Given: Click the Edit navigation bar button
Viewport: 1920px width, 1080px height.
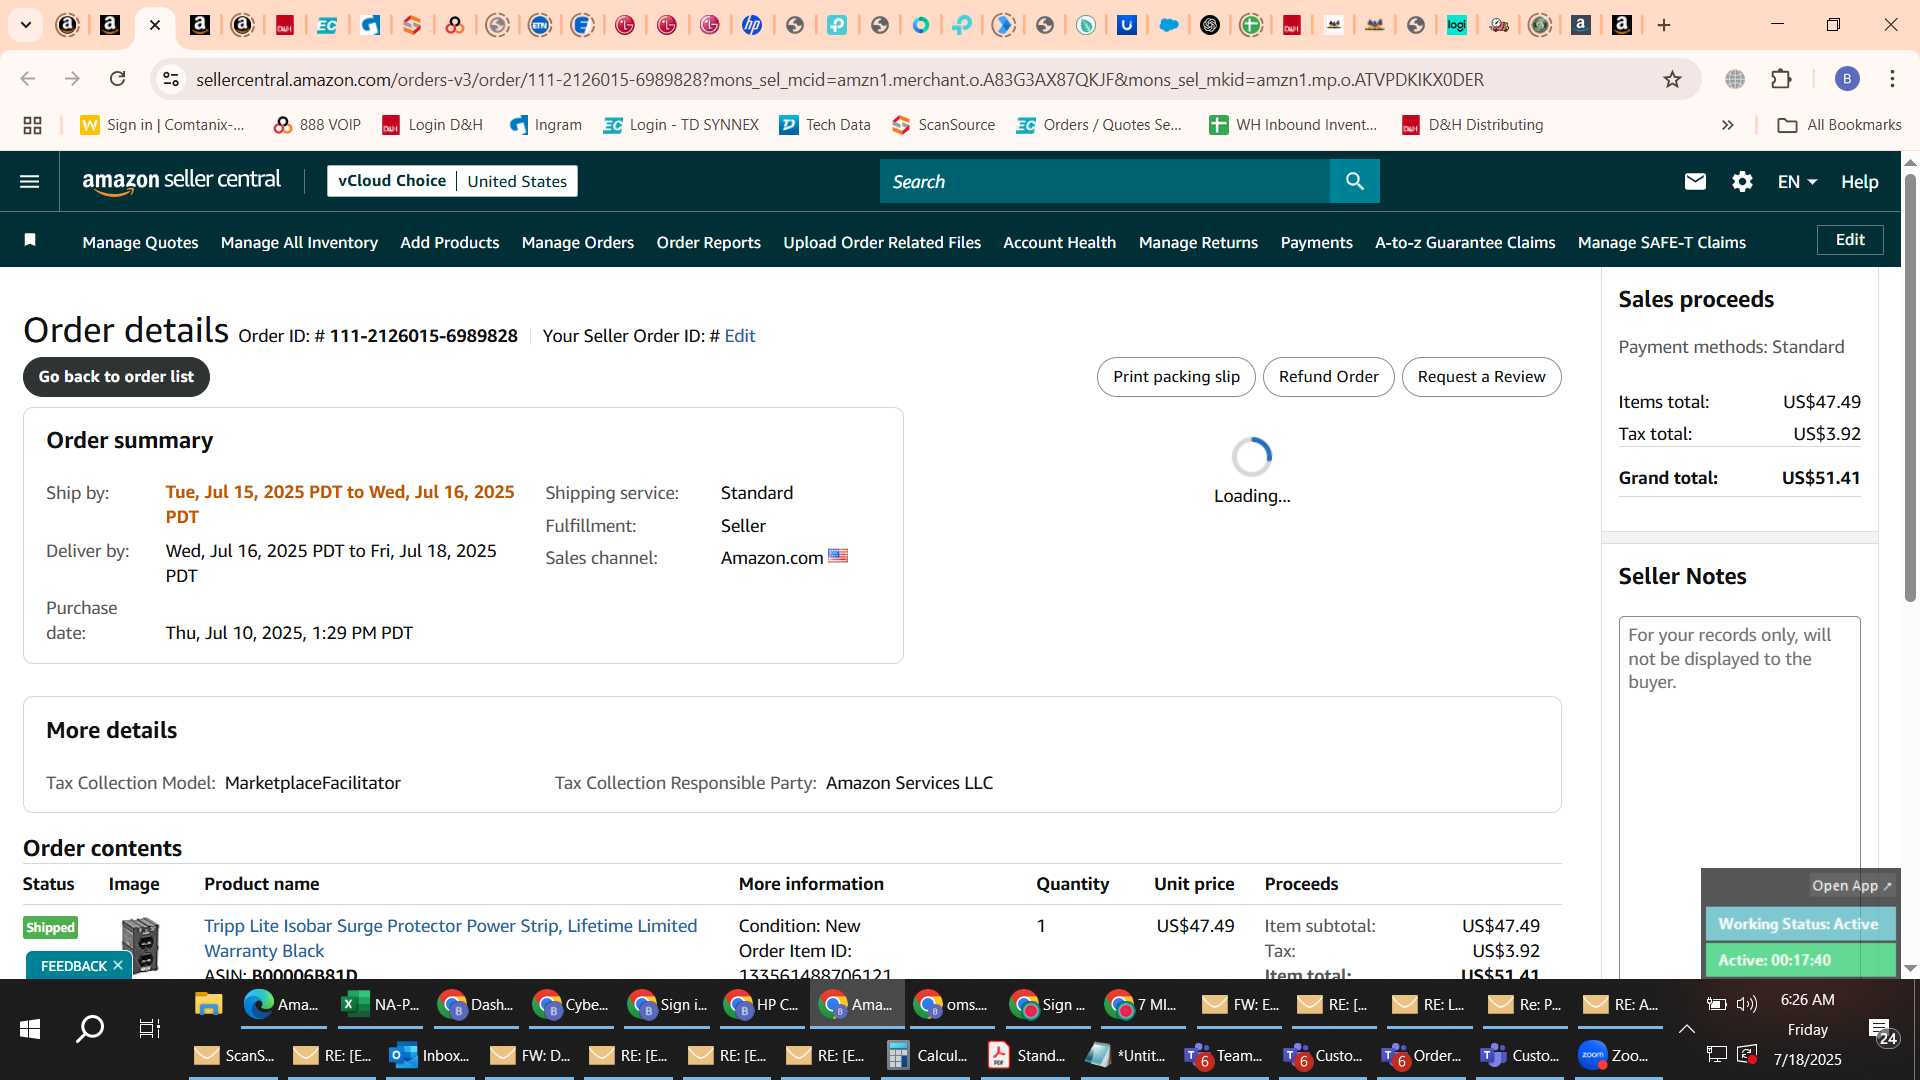Looking at the screenshot, I should point(1850,240).
